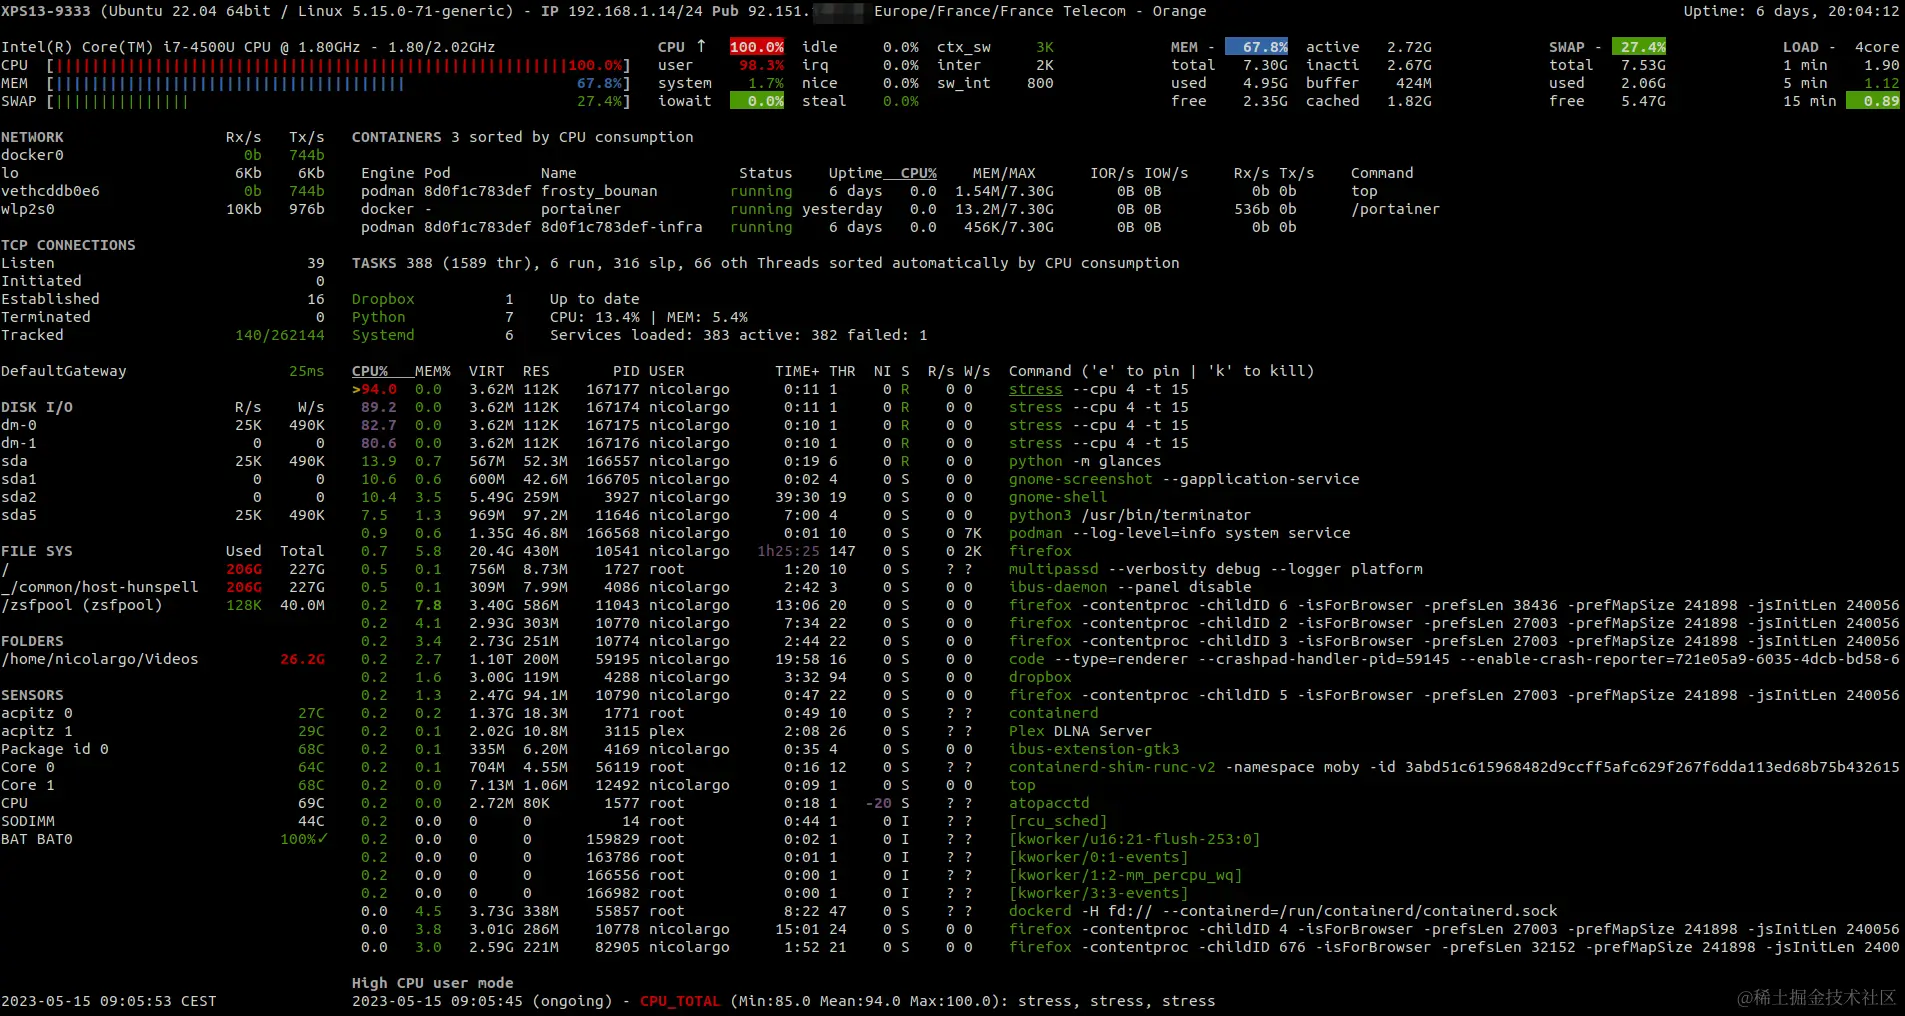Click the /portainer command entry
This screenshot has height=1016, width=1905.
pos(1395,209)
